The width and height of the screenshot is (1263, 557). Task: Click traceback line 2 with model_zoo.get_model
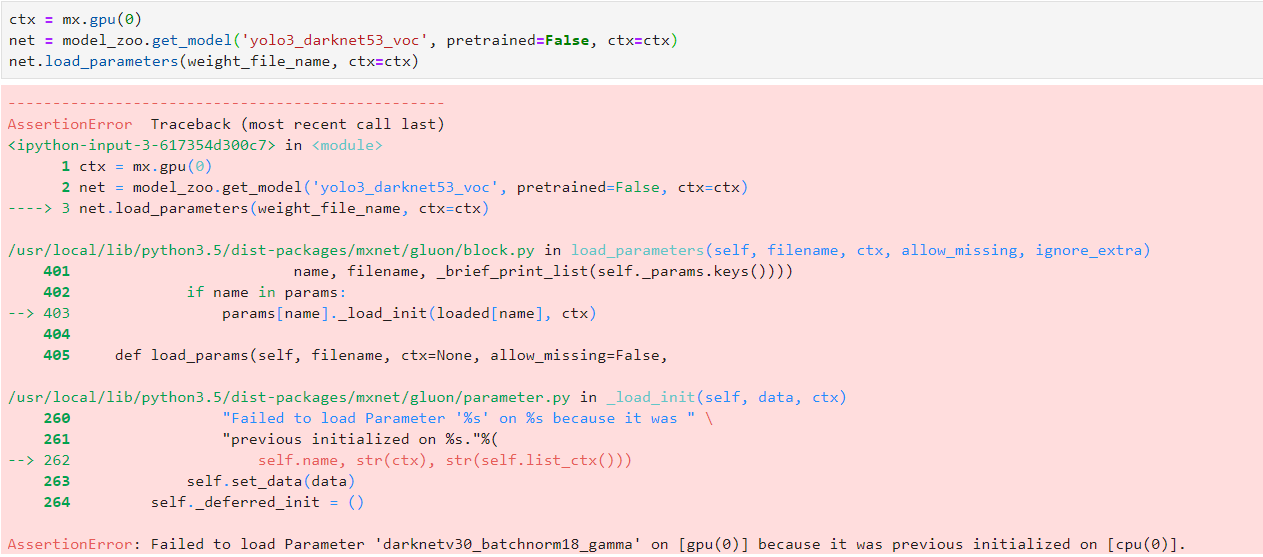tap(404, 187)
